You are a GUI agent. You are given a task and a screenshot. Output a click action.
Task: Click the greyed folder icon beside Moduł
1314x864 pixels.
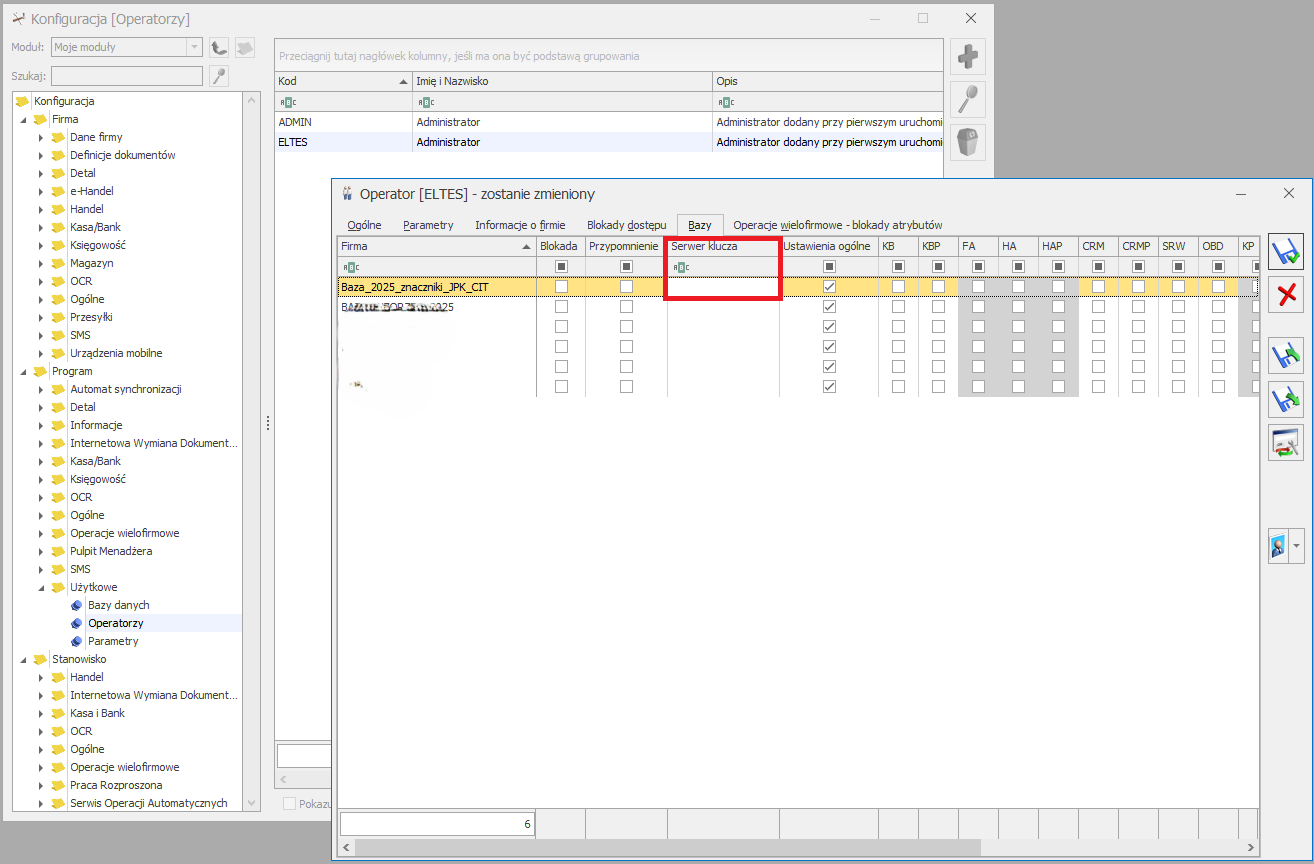(x=245, y=47)
